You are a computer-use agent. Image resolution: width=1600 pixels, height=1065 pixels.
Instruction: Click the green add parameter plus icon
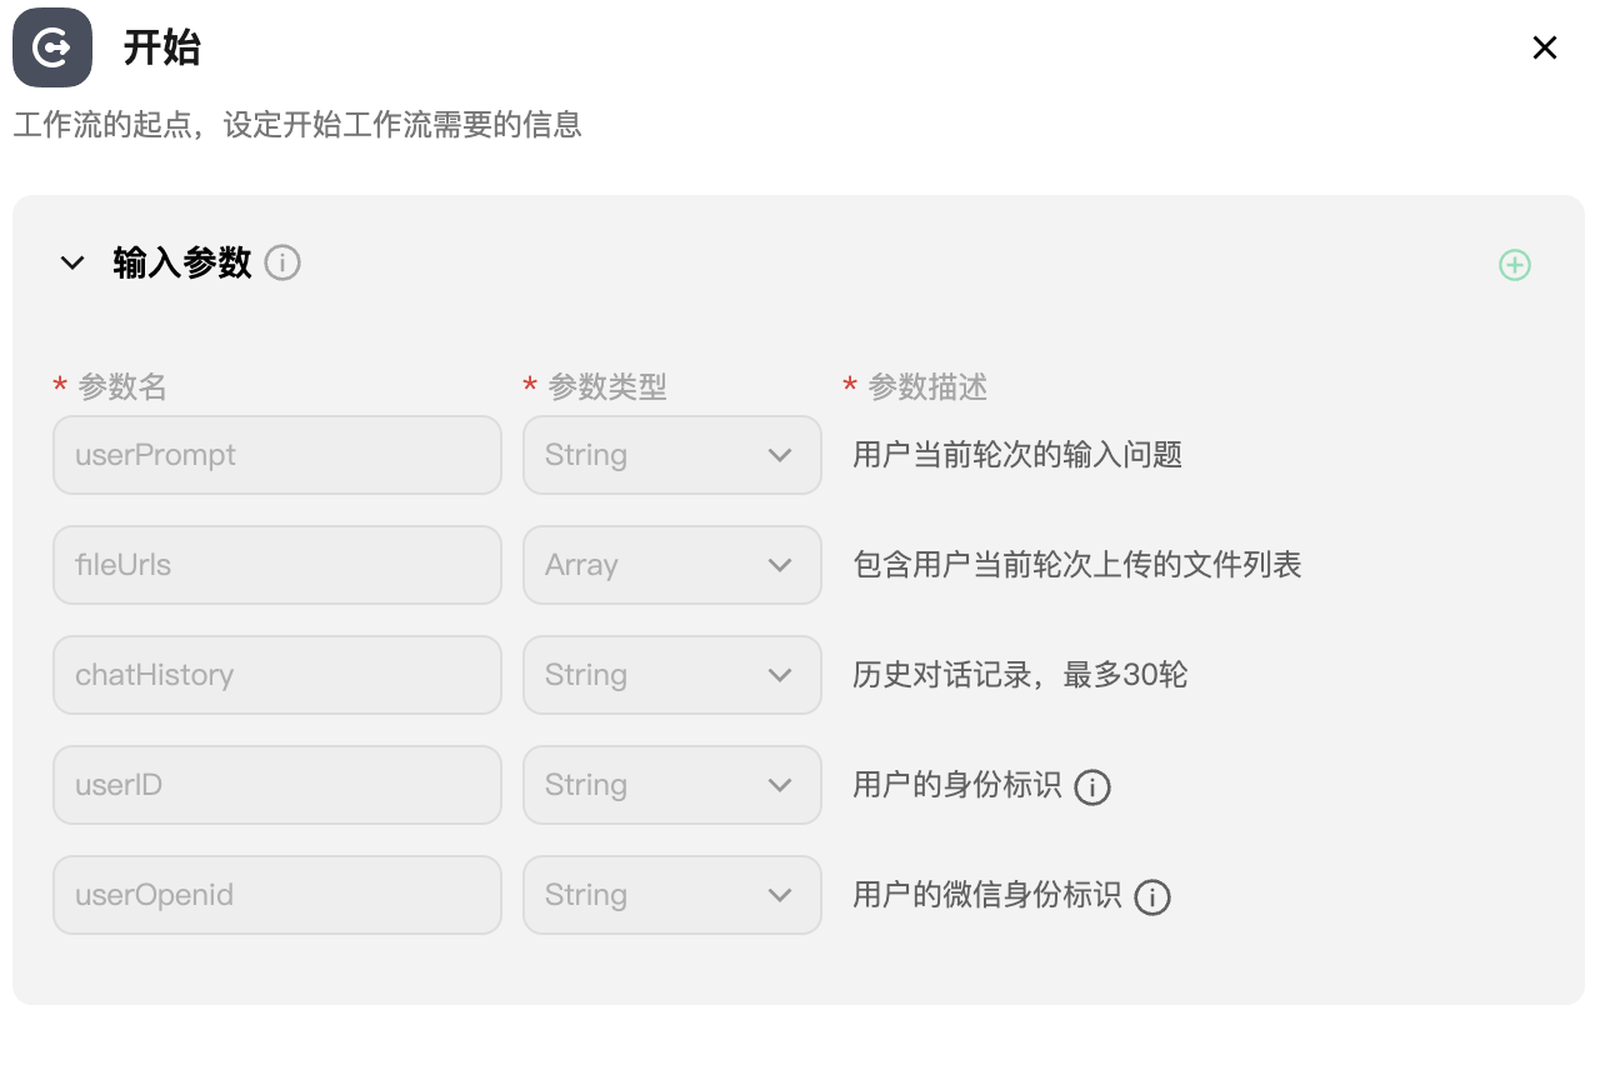(1514, 265)
